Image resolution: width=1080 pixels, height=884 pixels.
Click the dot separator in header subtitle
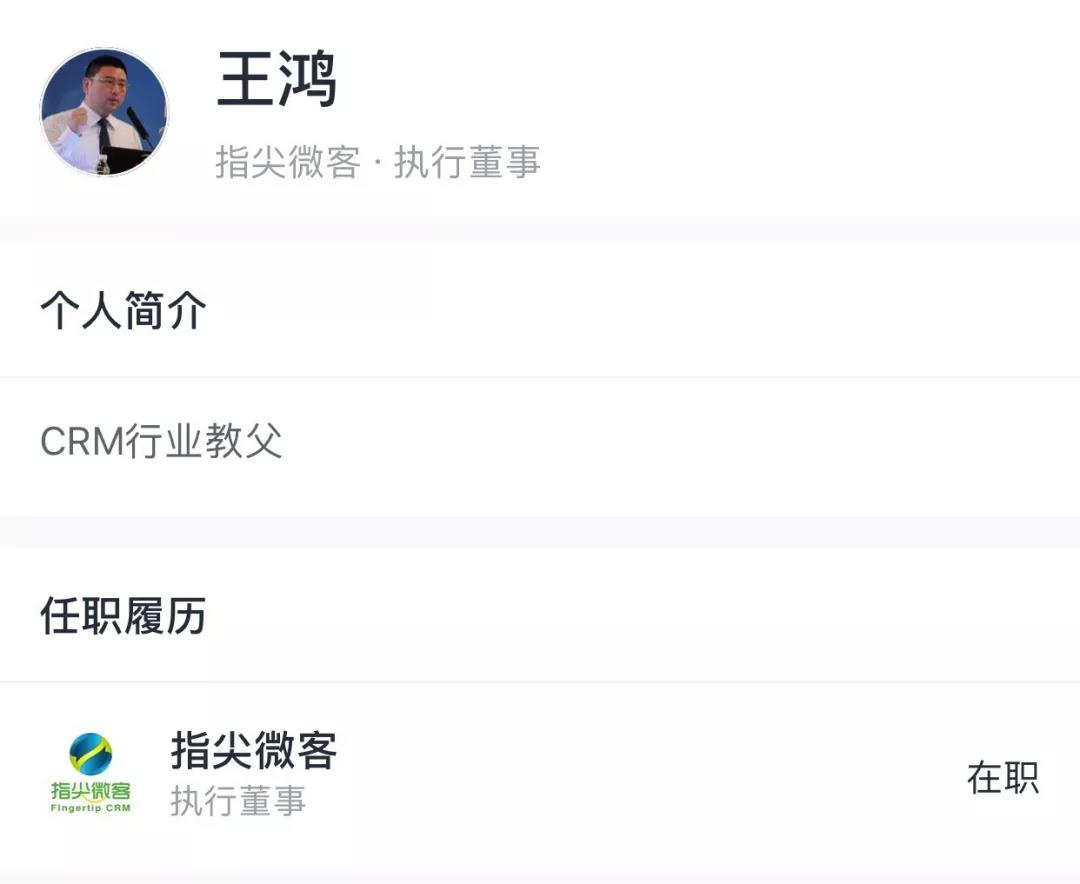coord(376,162)
